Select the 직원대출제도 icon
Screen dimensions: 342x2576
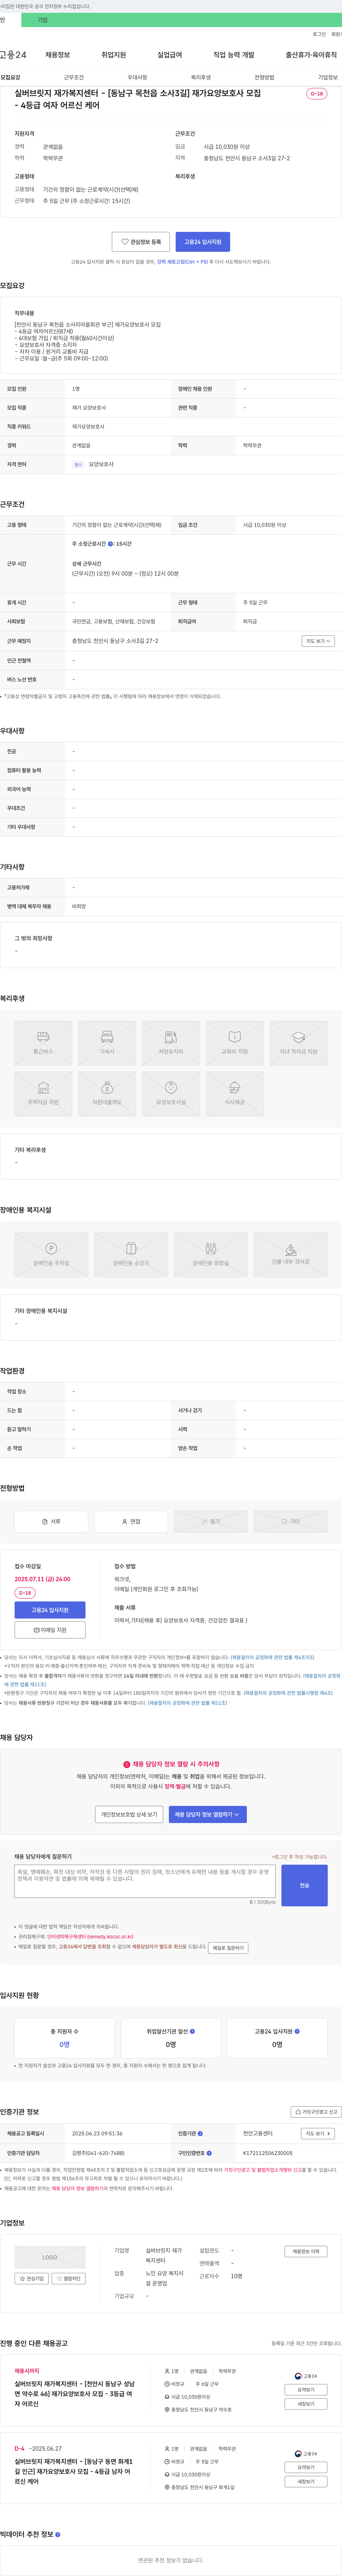pos(107,1094)
